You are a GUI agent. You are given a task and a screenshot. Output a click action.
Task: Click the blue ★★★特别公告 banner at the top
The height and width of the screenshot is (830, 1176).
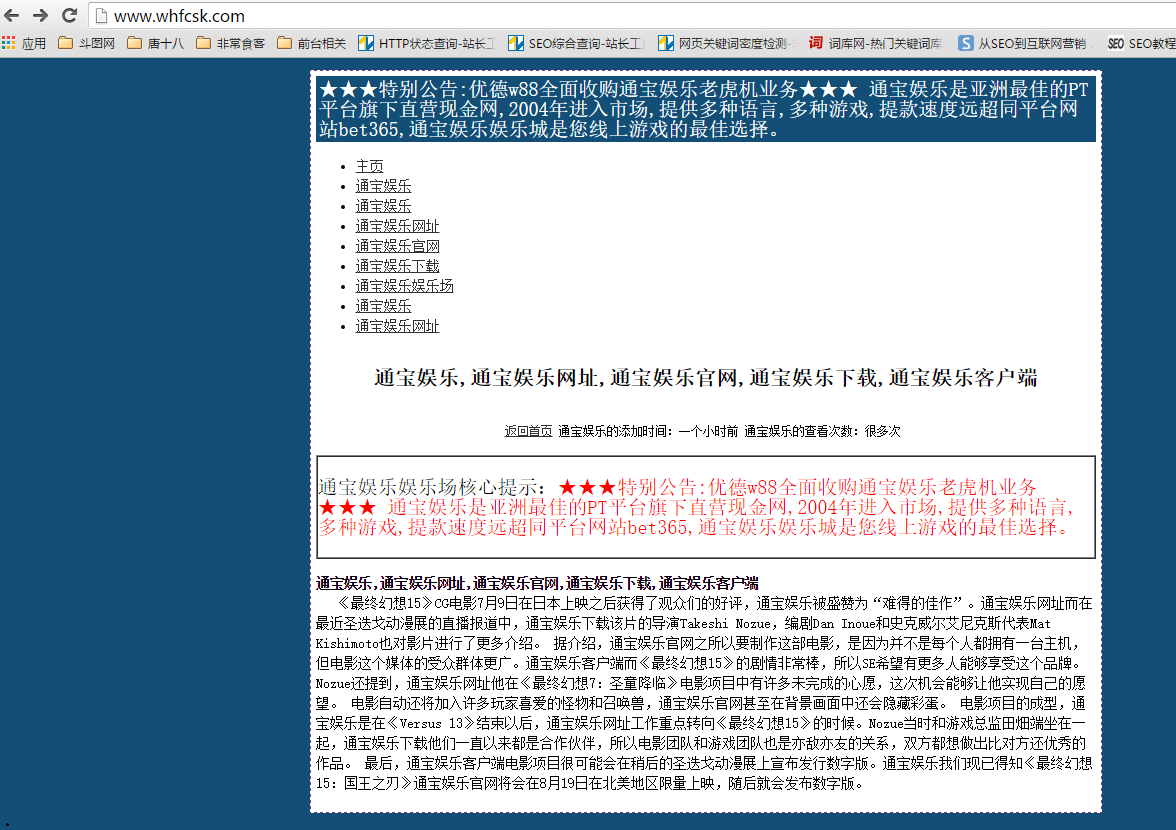[x=706, y=109]
